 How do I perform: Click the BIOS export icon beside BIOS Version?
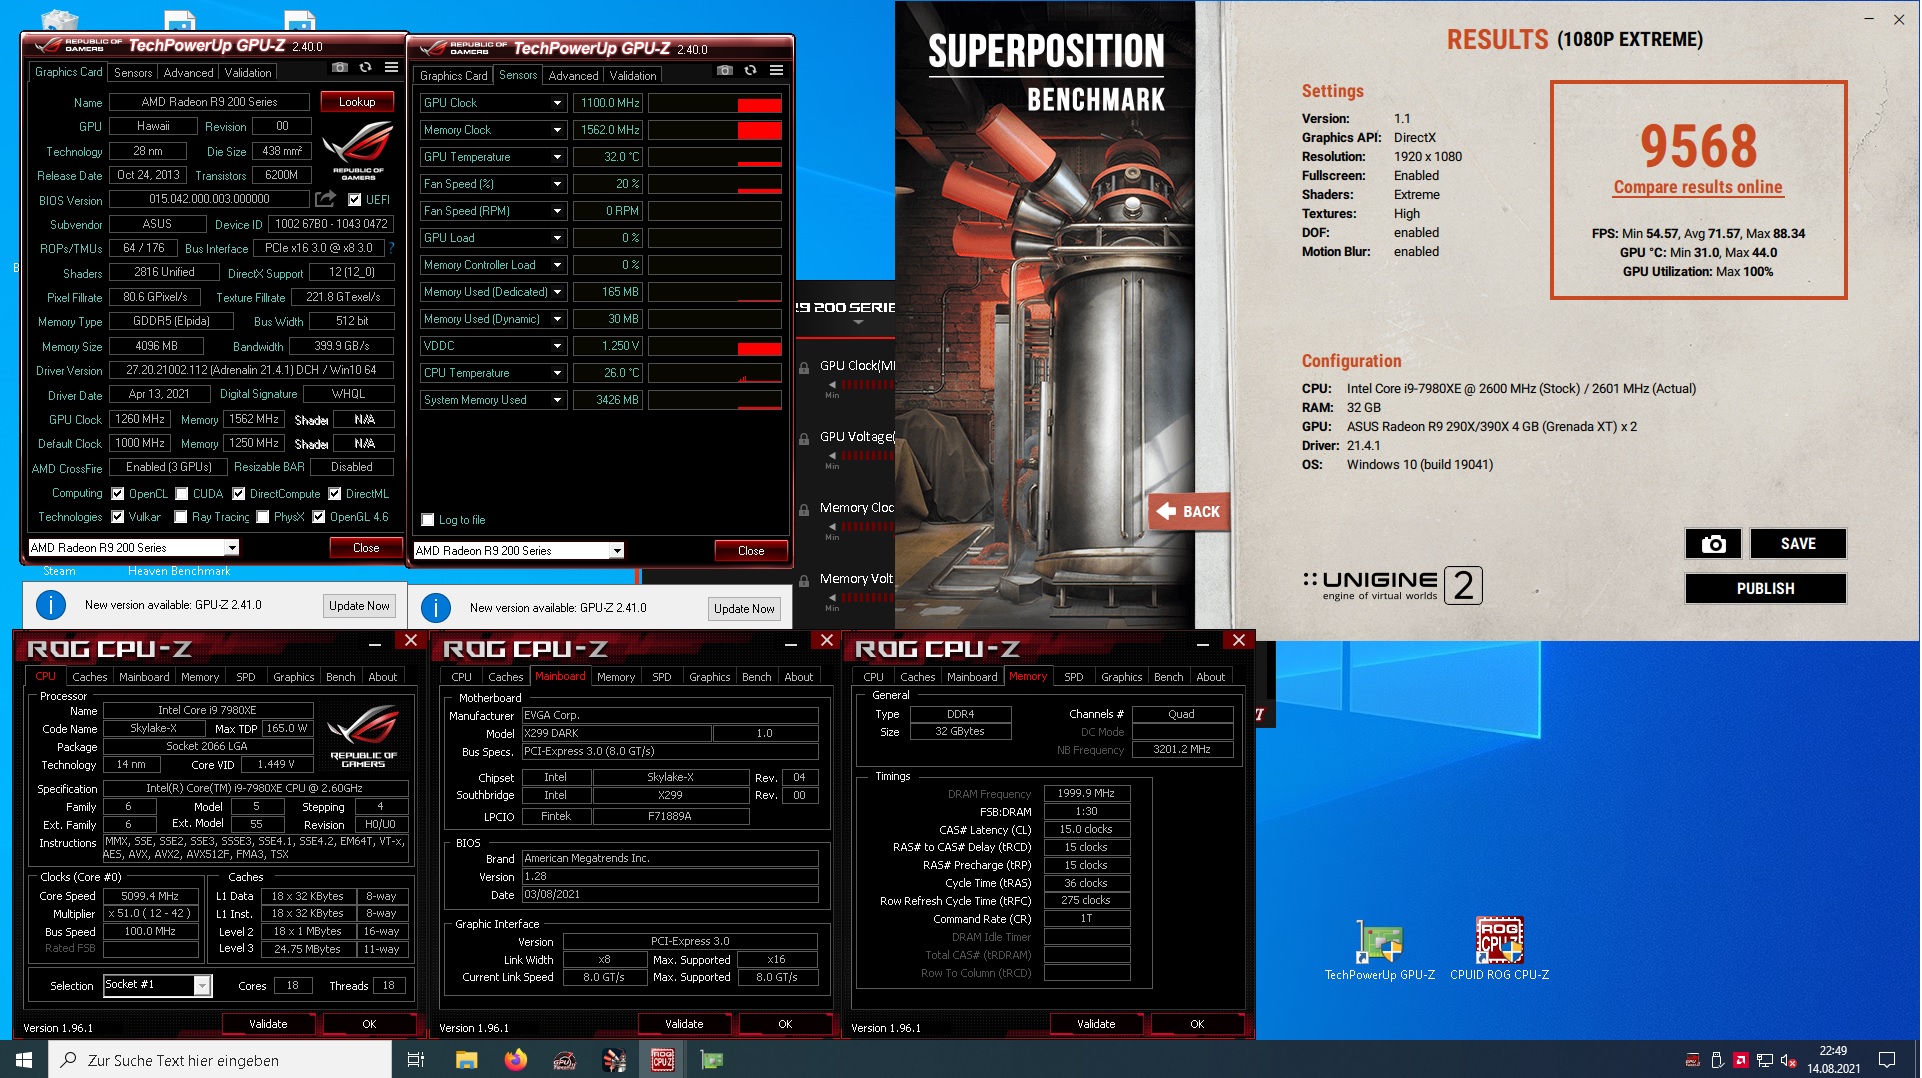point(325,199)
